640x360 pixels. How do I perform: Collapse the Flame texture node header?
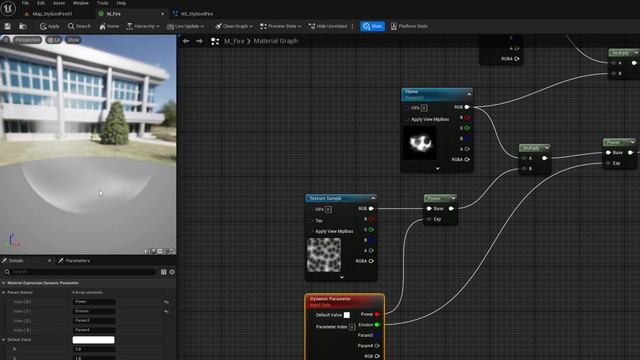pos(469,94)
